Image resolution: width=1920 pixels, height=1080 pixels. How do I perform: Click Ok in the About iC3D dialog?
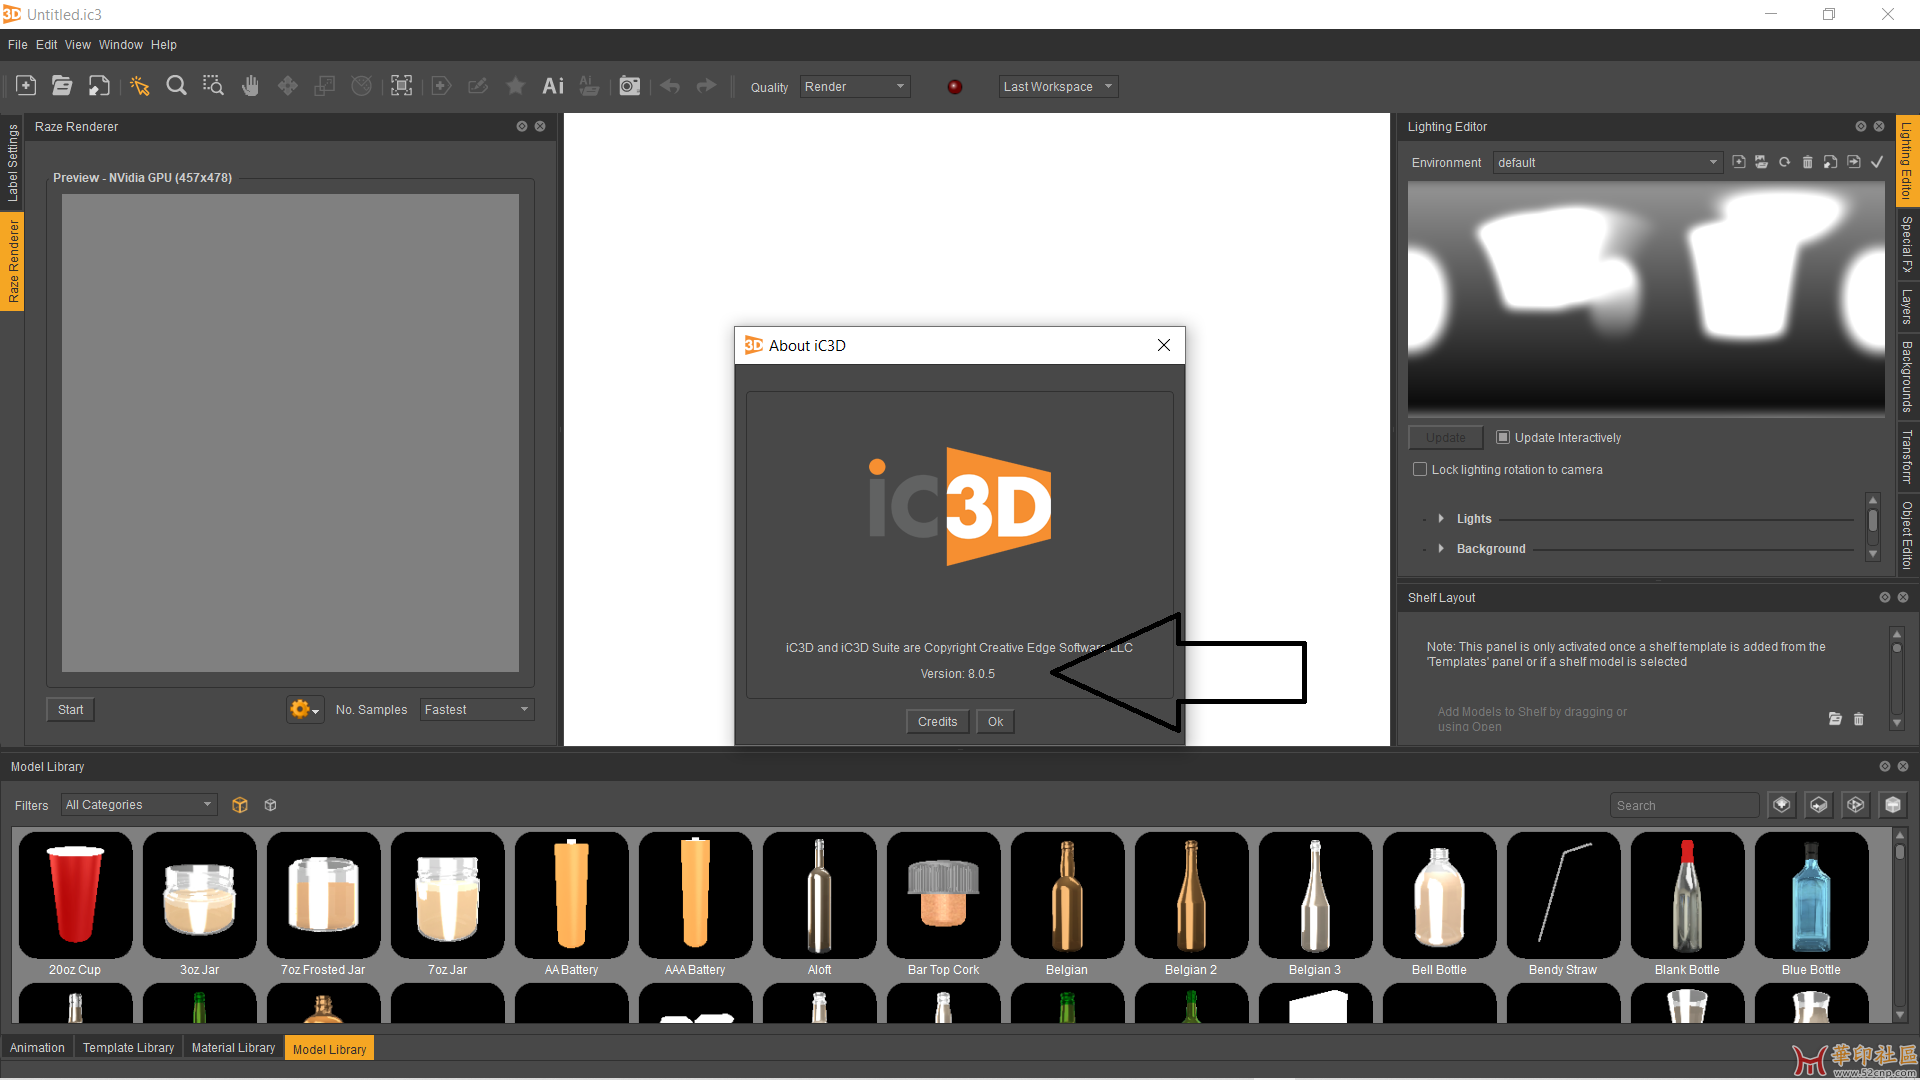(995, 721)
